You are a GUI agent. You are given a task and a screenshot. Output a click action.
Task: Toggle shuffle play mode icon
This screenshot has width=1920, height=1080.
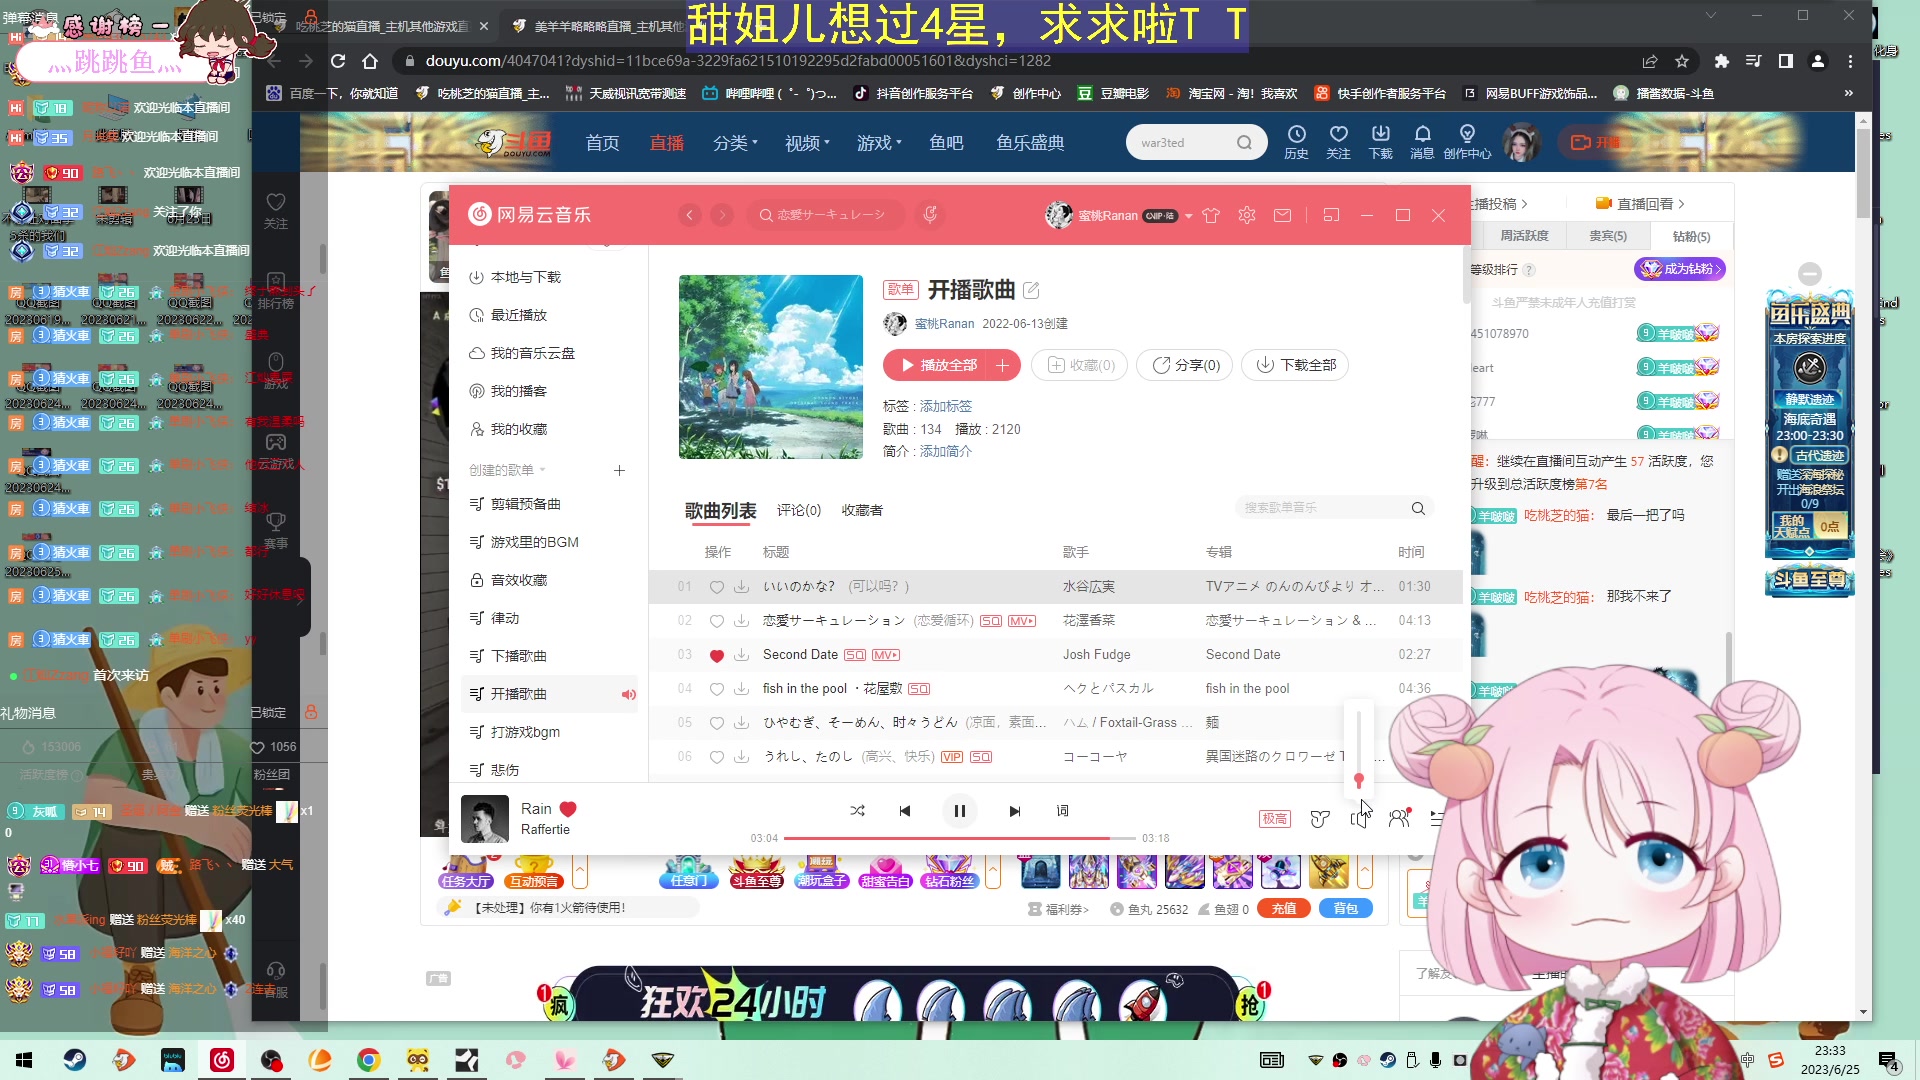[857, 811]
